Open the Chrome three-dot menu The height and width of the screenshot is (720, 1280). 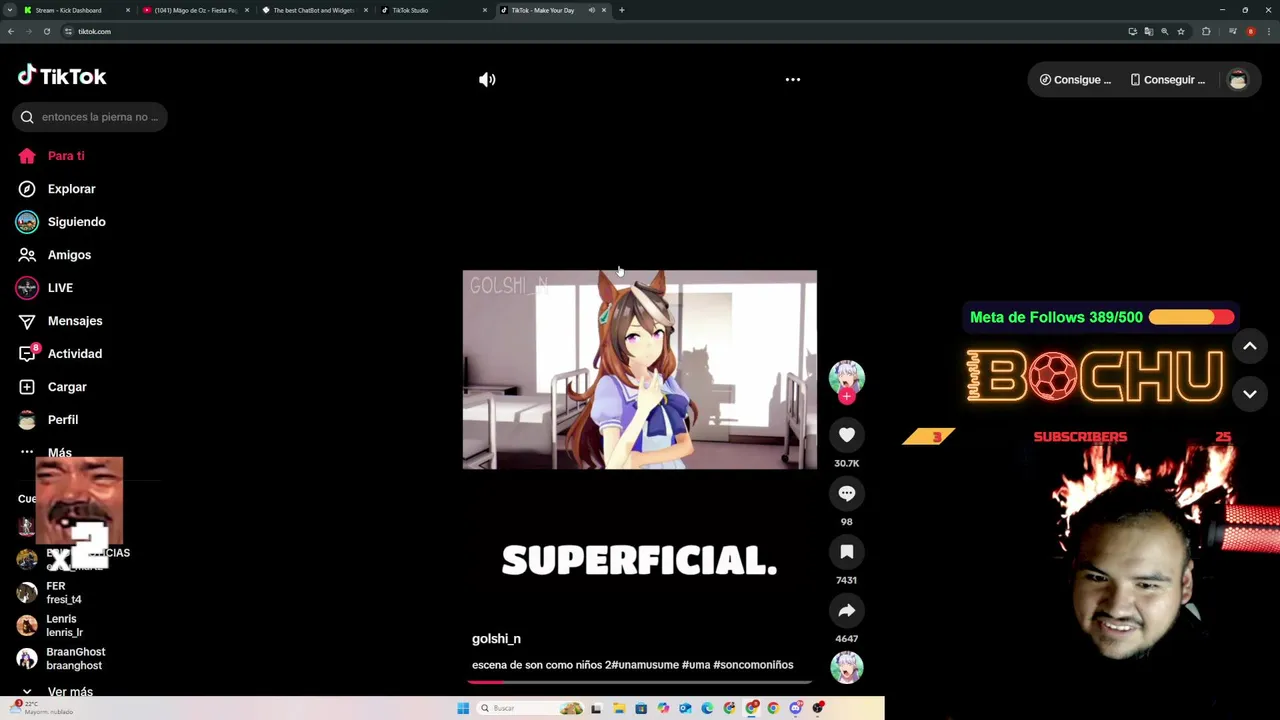pos(1269,31)
